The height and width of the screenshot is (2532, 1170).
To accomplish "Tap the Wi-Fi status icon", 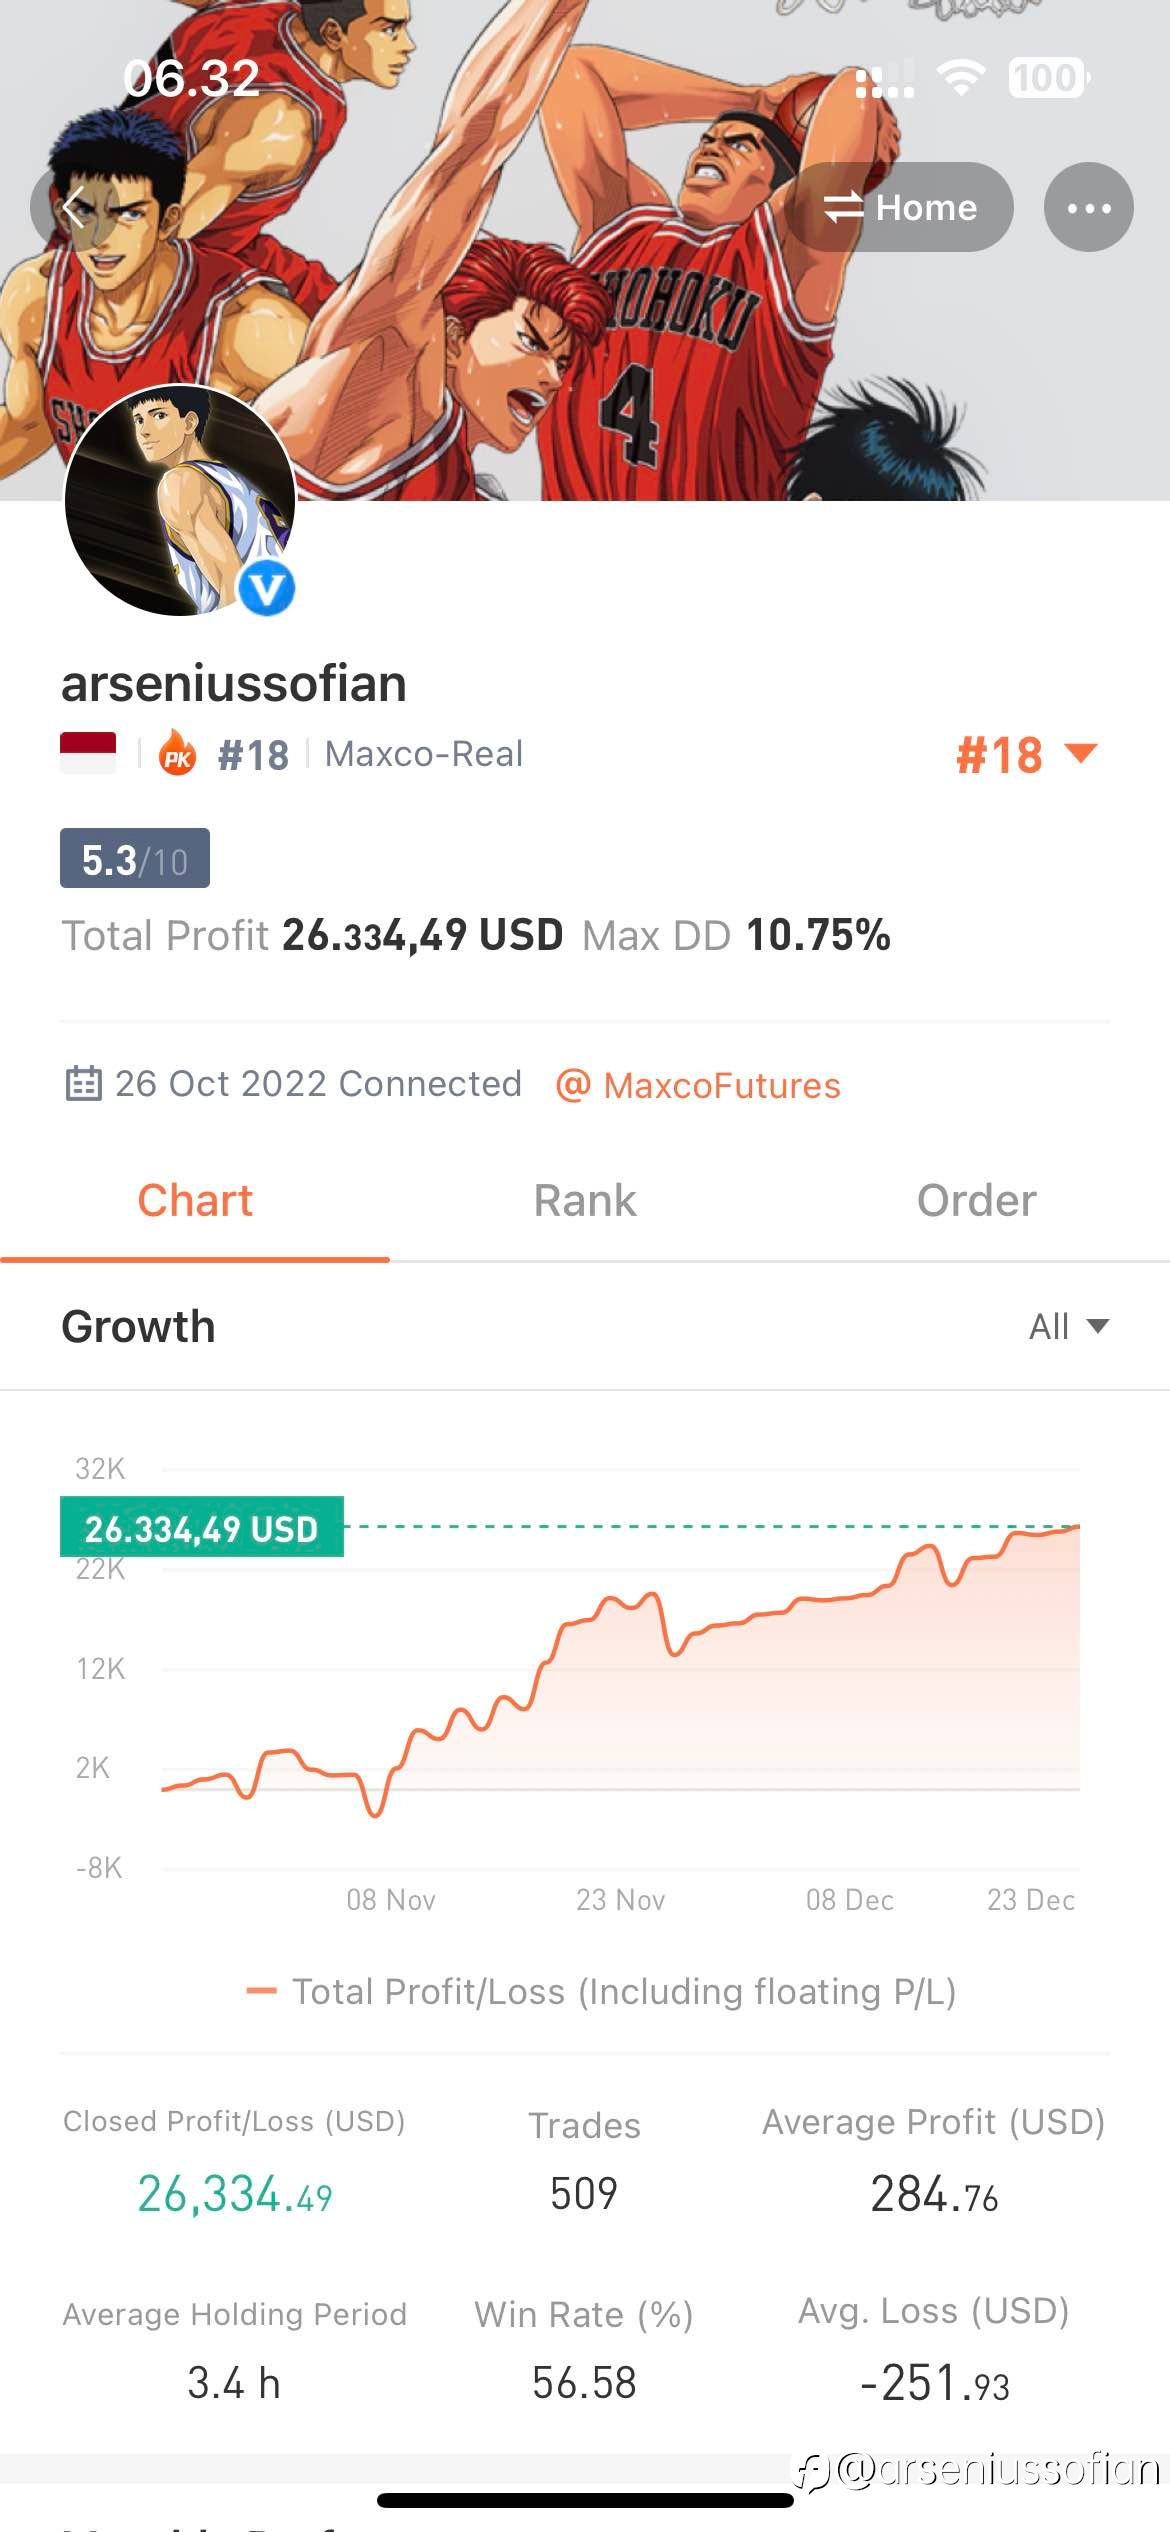I will point(960,78).
